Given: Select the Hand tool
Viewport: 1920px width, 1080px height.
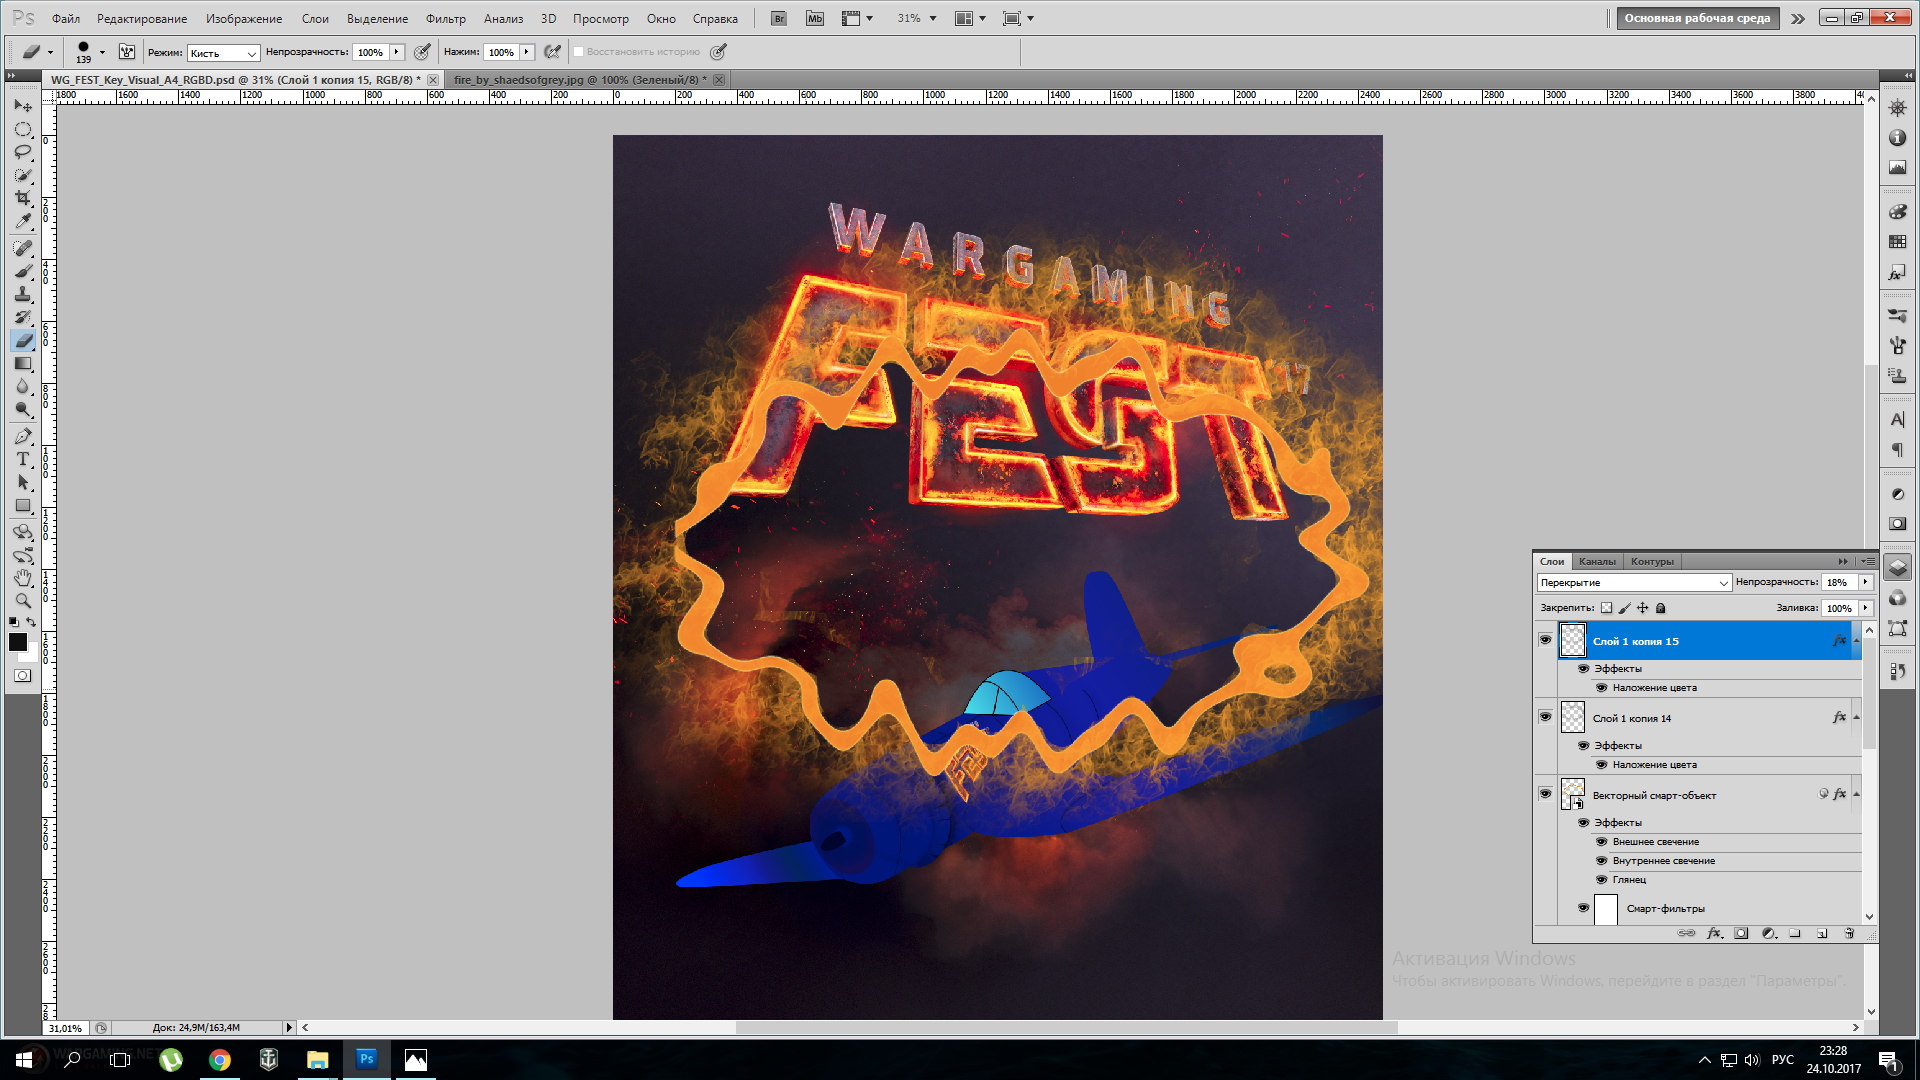Looking at the screenshot, I should pos(23,578).
